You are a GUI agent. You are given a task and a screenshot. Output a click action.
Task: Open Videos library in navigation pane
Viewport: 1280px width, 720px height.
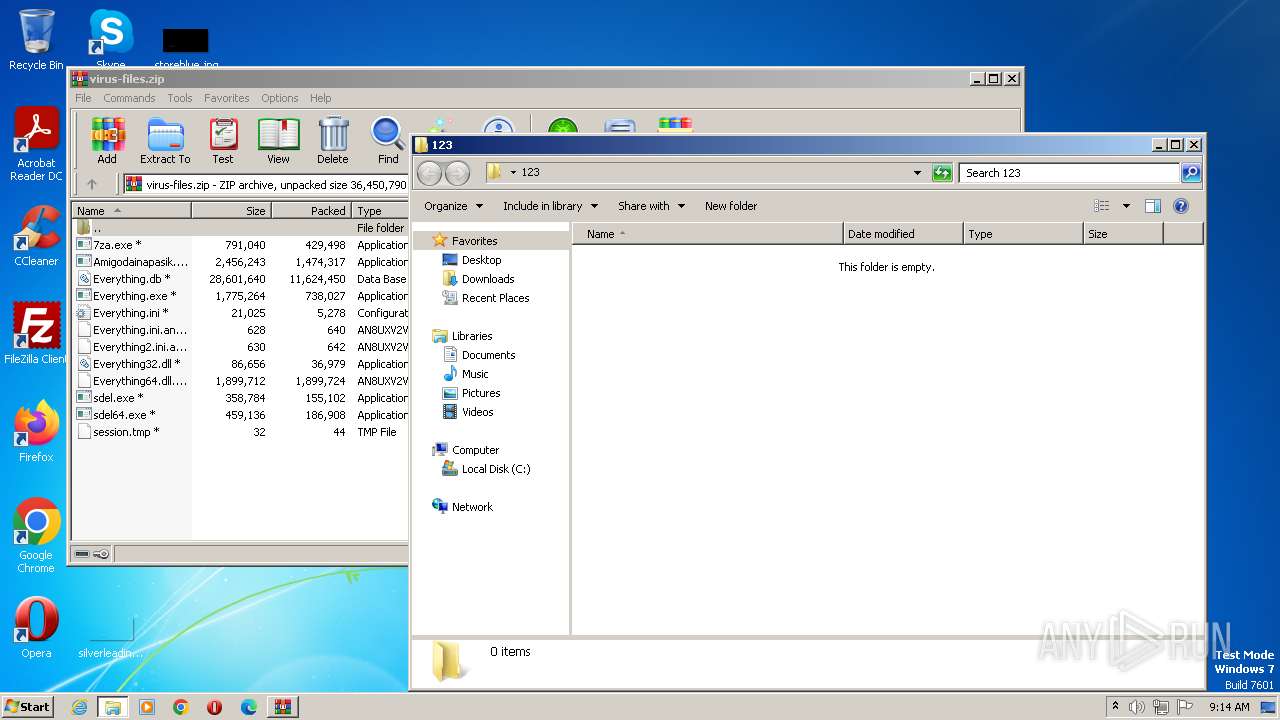tap(477, 412)
